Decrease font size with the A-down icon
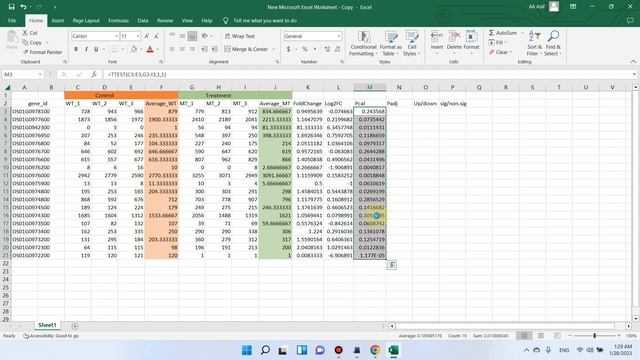The height and width of the screenshot is (360, 640). point(156,36)
